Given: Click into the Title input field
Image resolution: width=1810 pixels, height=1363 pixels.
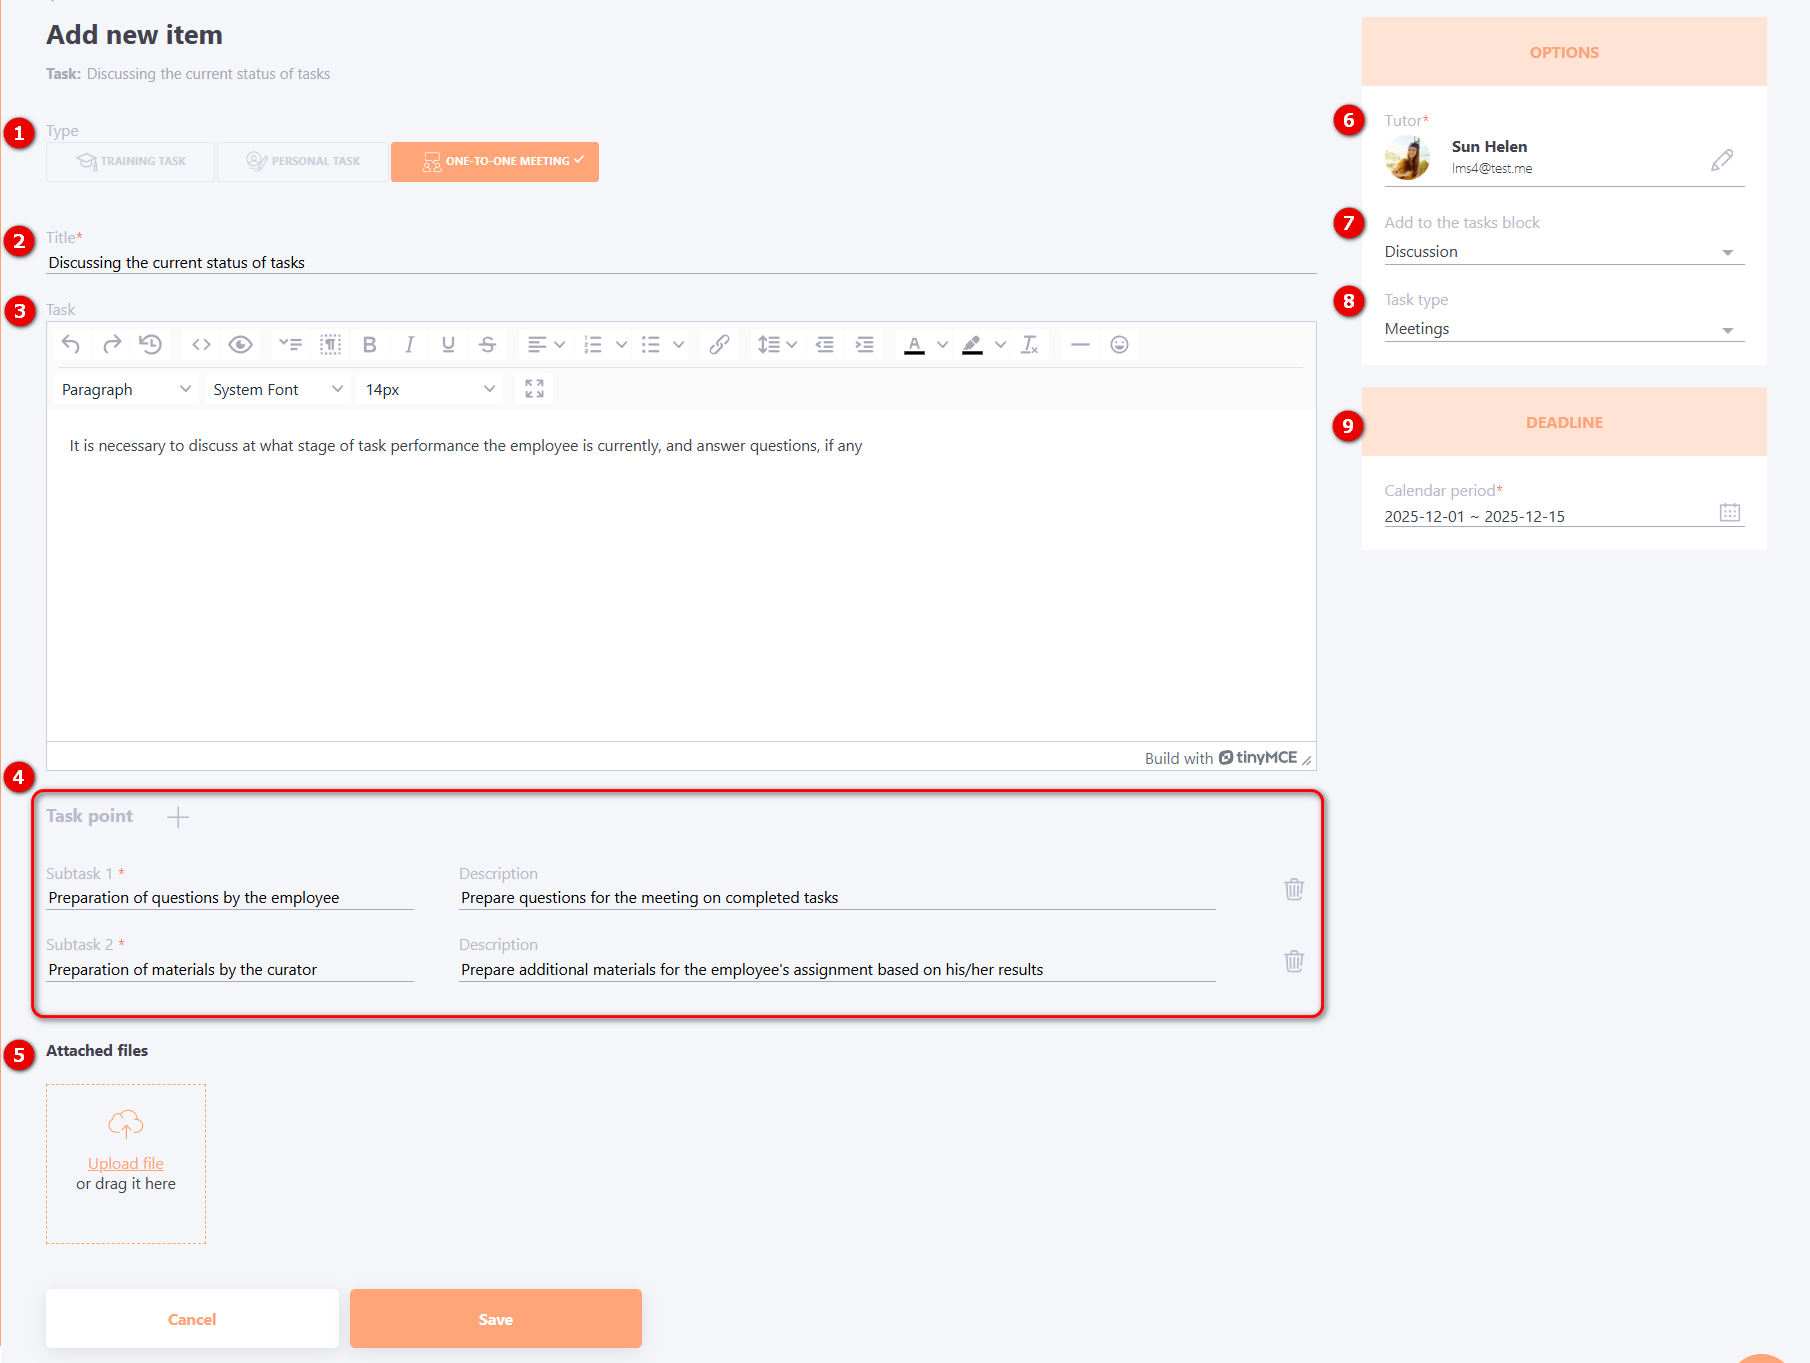Looking at the screenshot, I should pyautogui.click(x=680, y=262).
